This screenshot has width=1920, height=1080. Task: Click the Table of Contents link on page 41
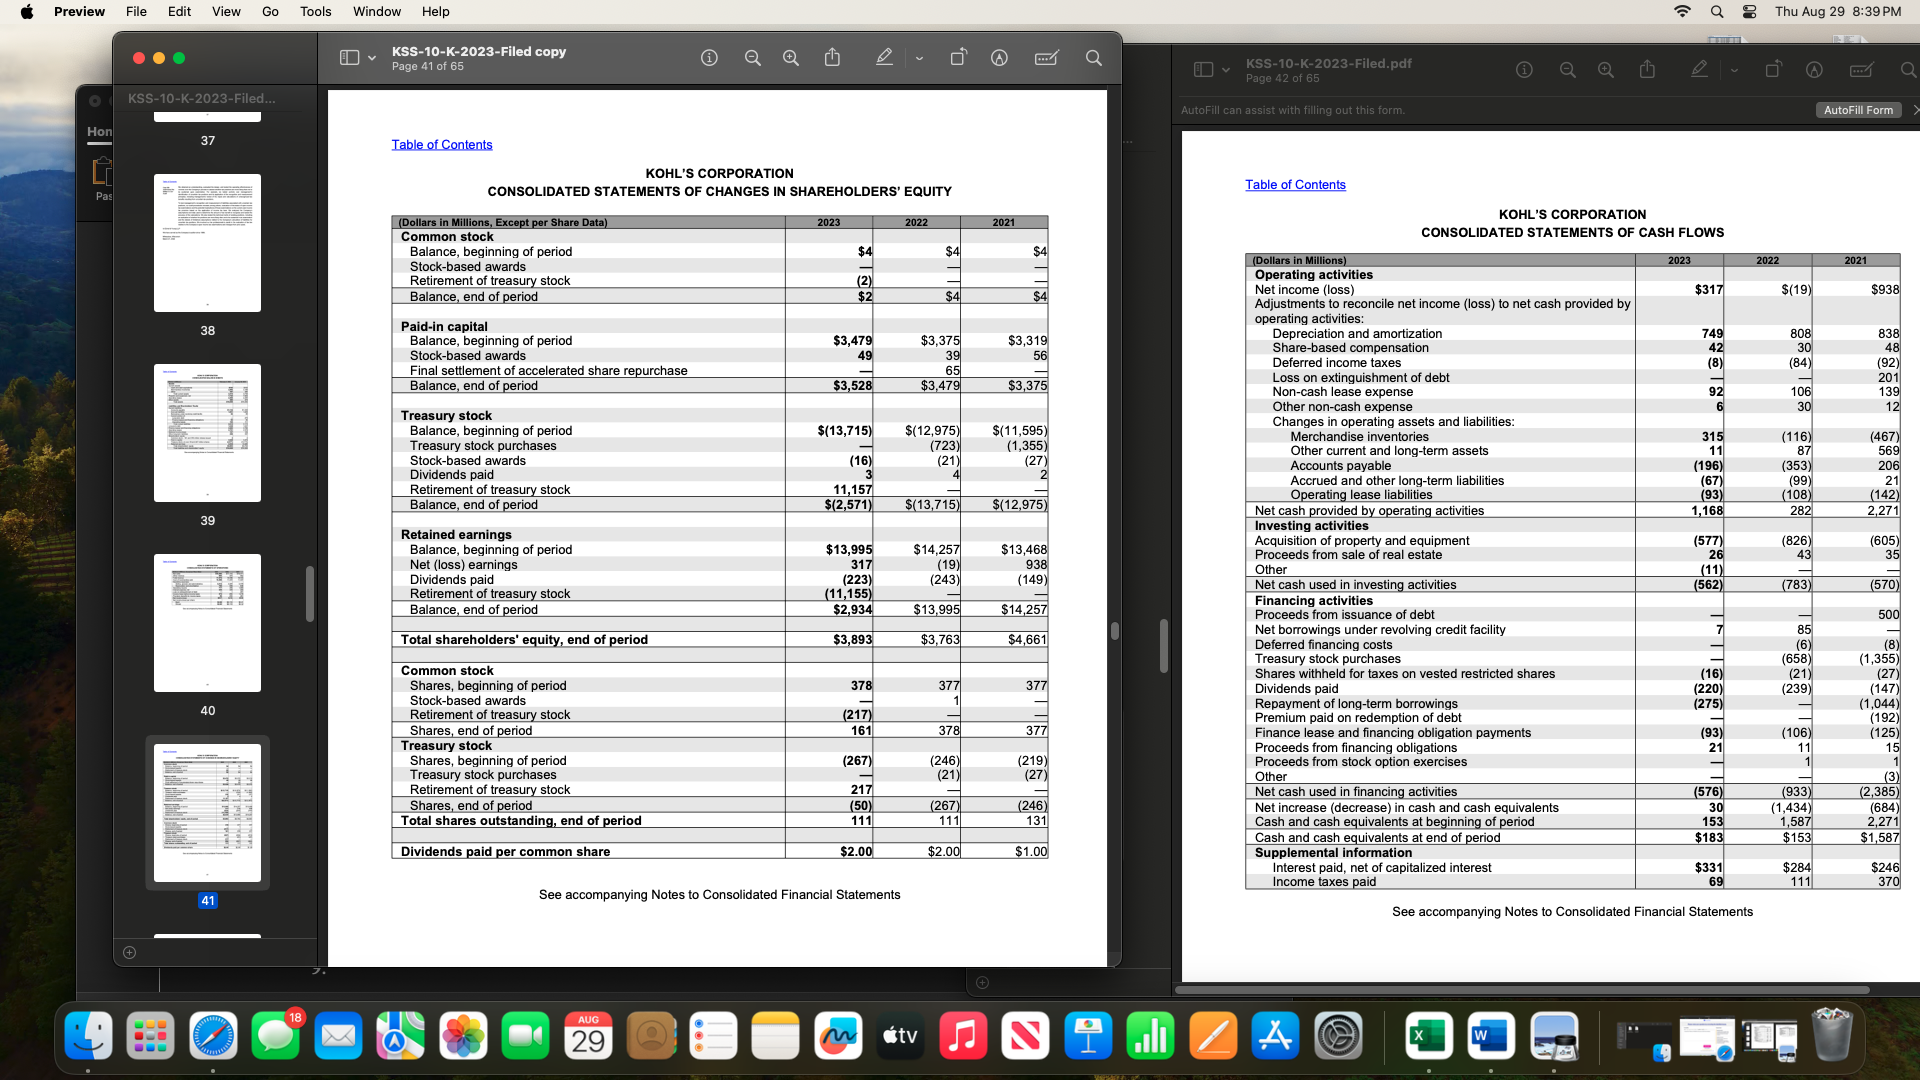pos(441,145)
